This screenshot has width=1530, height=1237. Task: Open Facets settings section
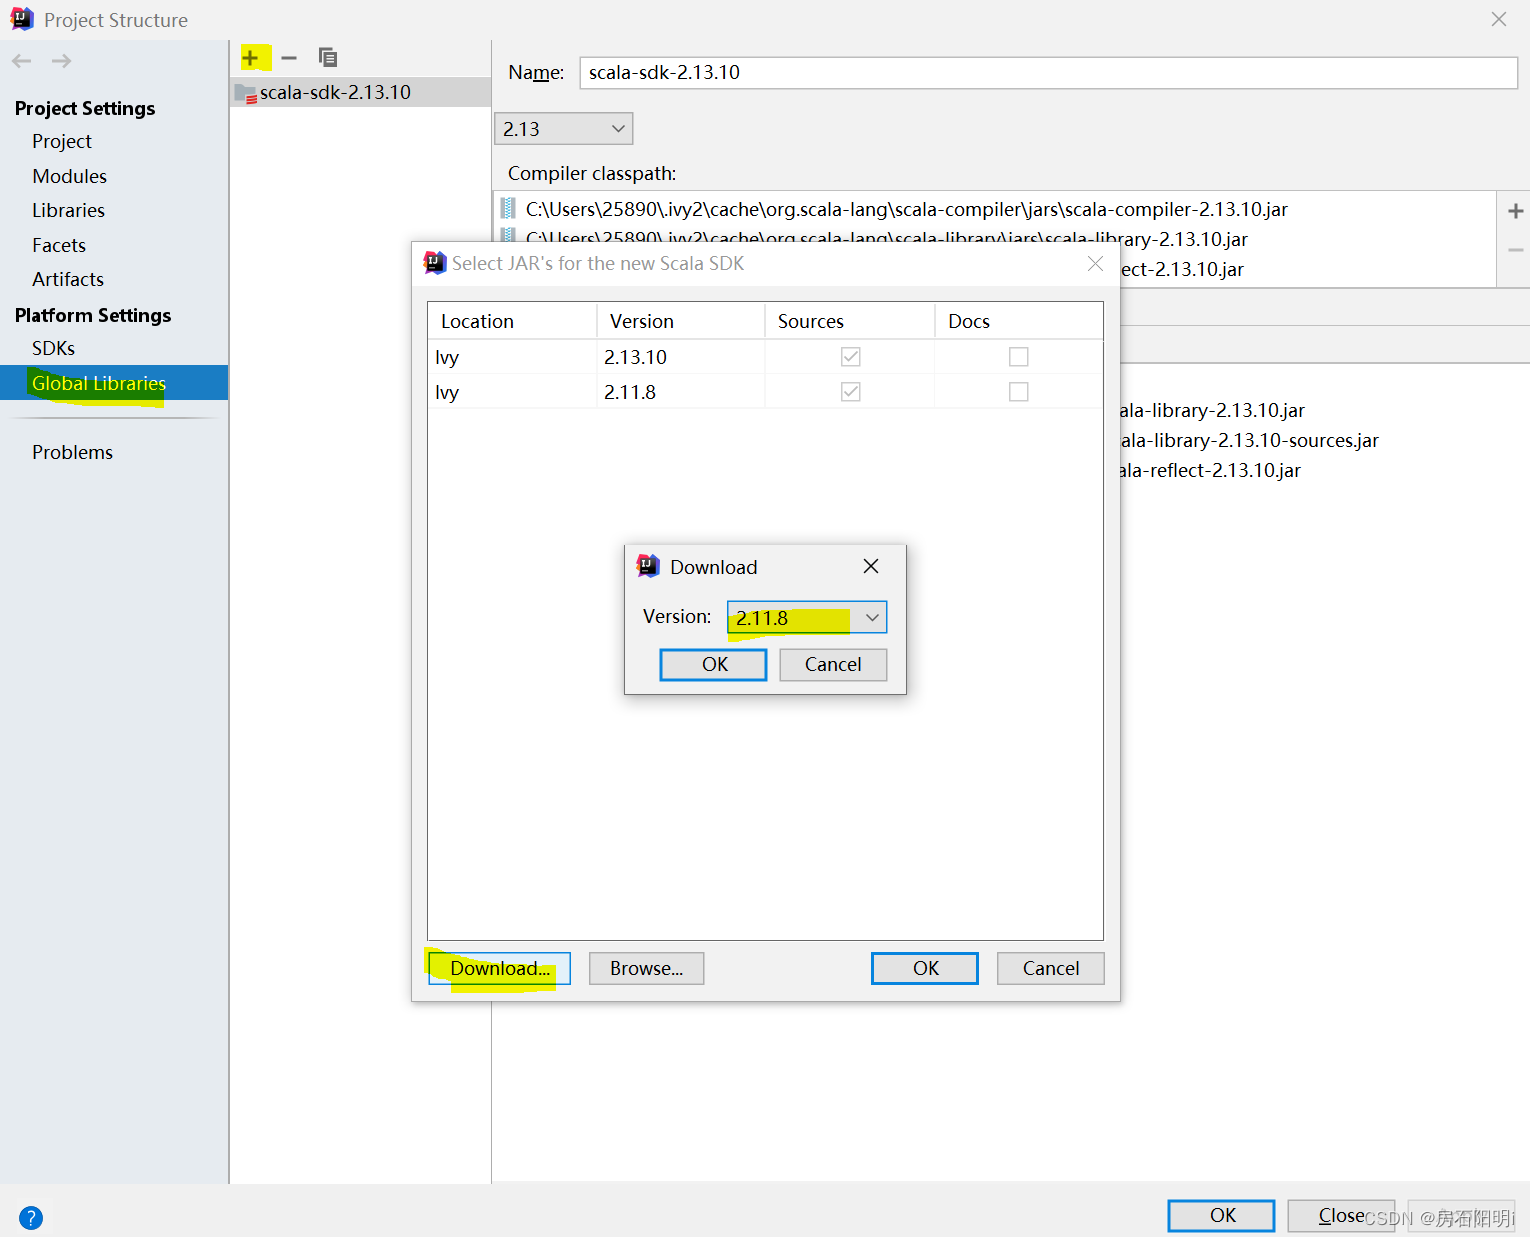(x=59, y=245)
